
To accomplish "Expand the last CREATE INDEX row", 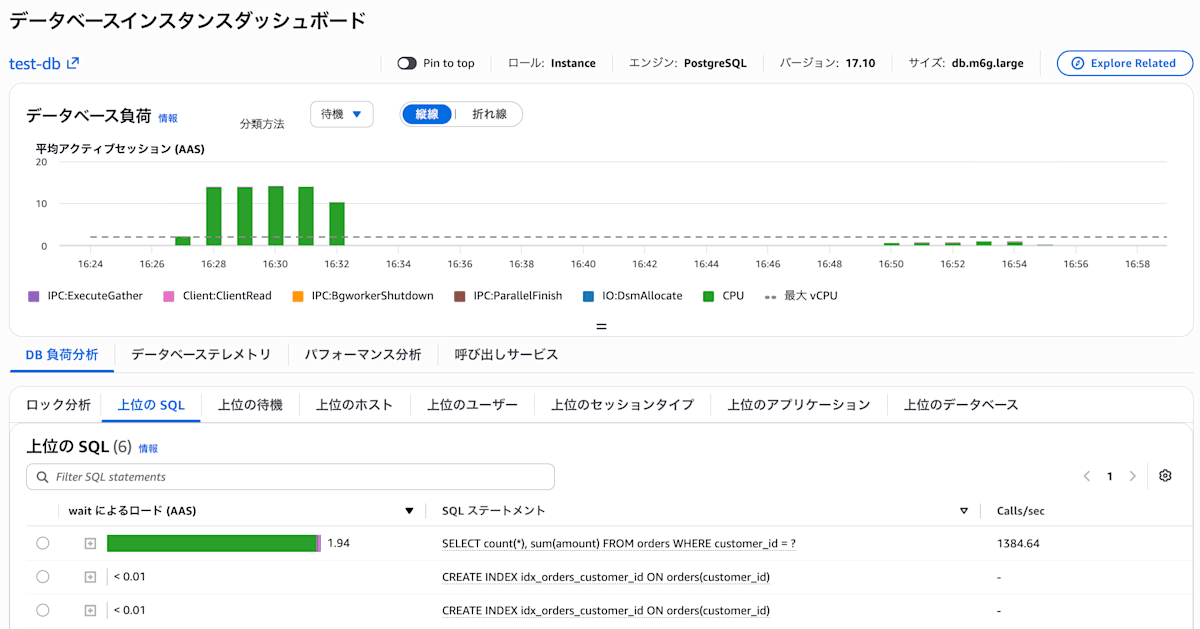I will 90,610.
